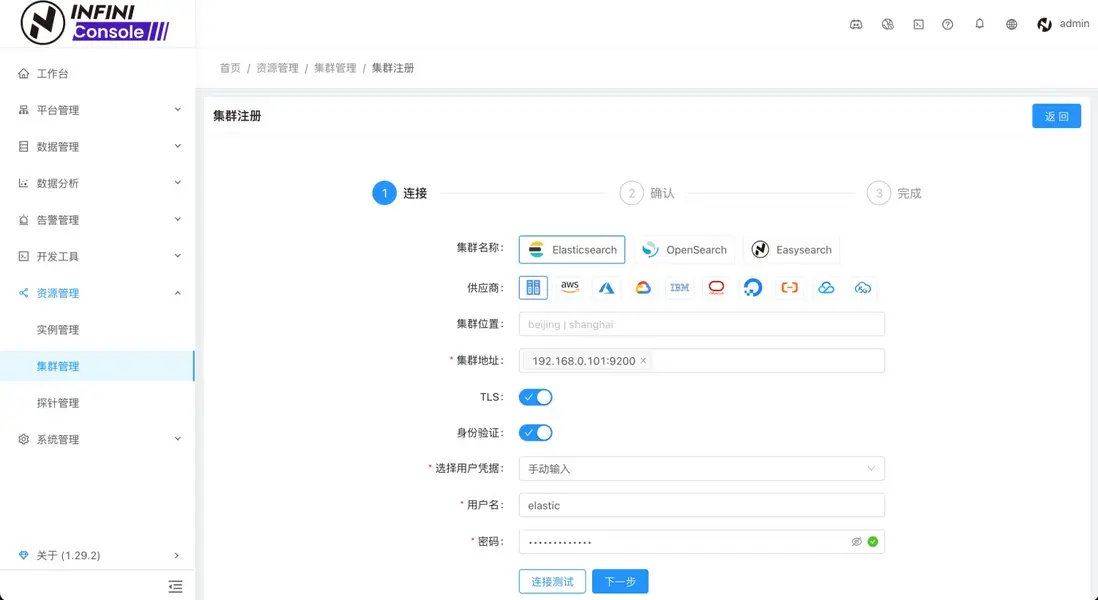1098x600 pixels.
Task: Select the on-premise server provider icon
Action: [533, 288]
